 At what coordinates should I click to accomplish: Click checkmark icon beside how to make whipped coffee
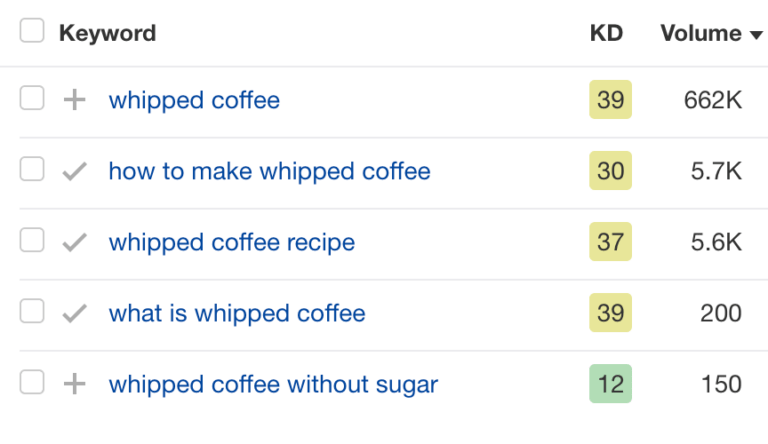pos(74,171)
